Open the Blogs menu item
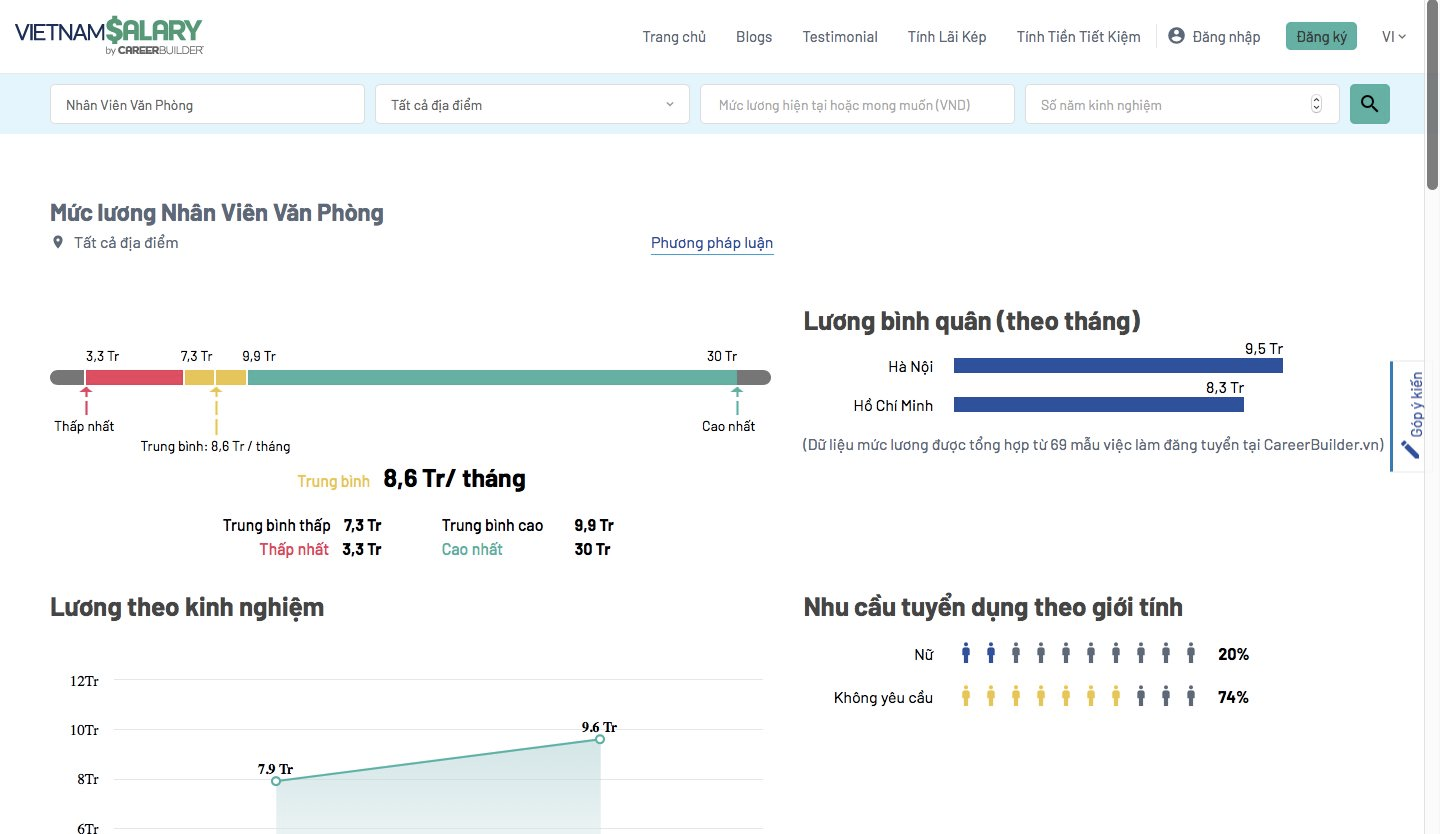The height and width of the screenshot is (834, 1440). click(x=754, y=36)
